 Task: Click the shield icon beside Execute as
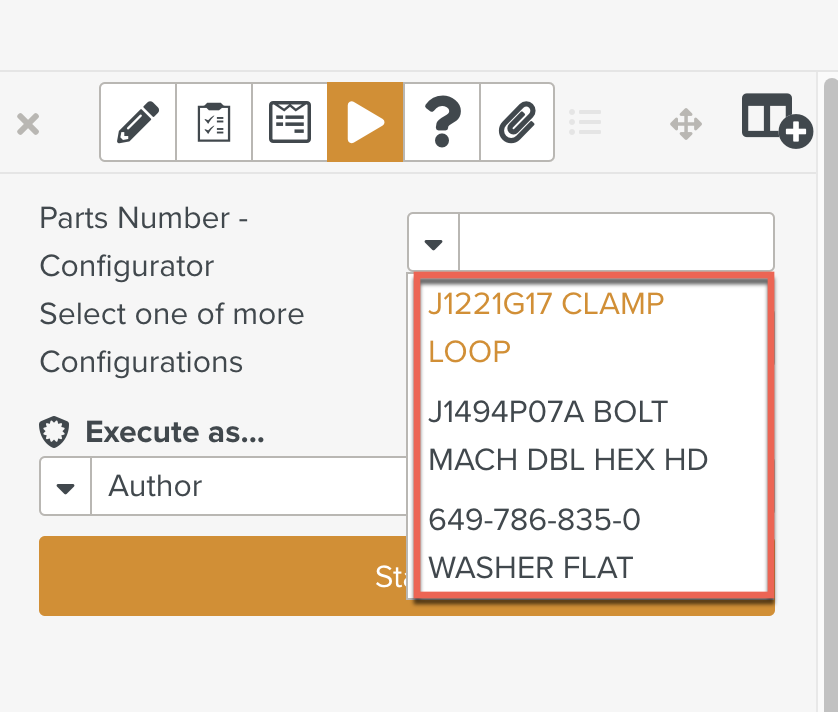pos(54,432)
